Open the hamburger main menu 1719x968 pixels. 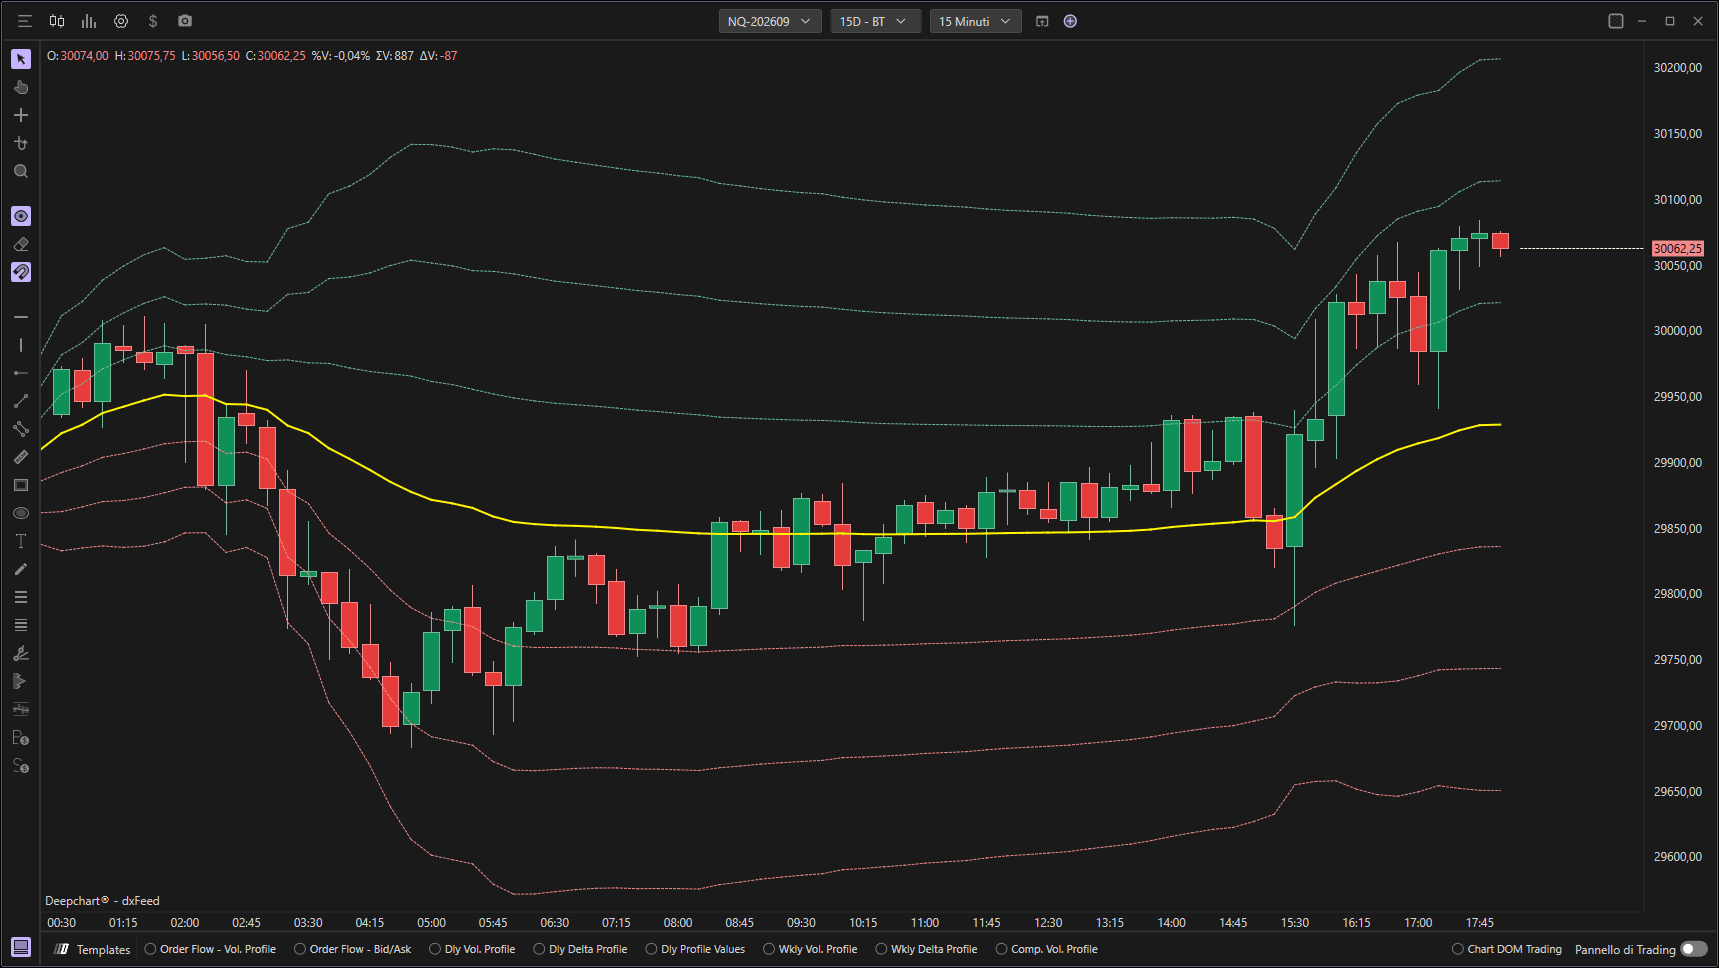[25, 21]
